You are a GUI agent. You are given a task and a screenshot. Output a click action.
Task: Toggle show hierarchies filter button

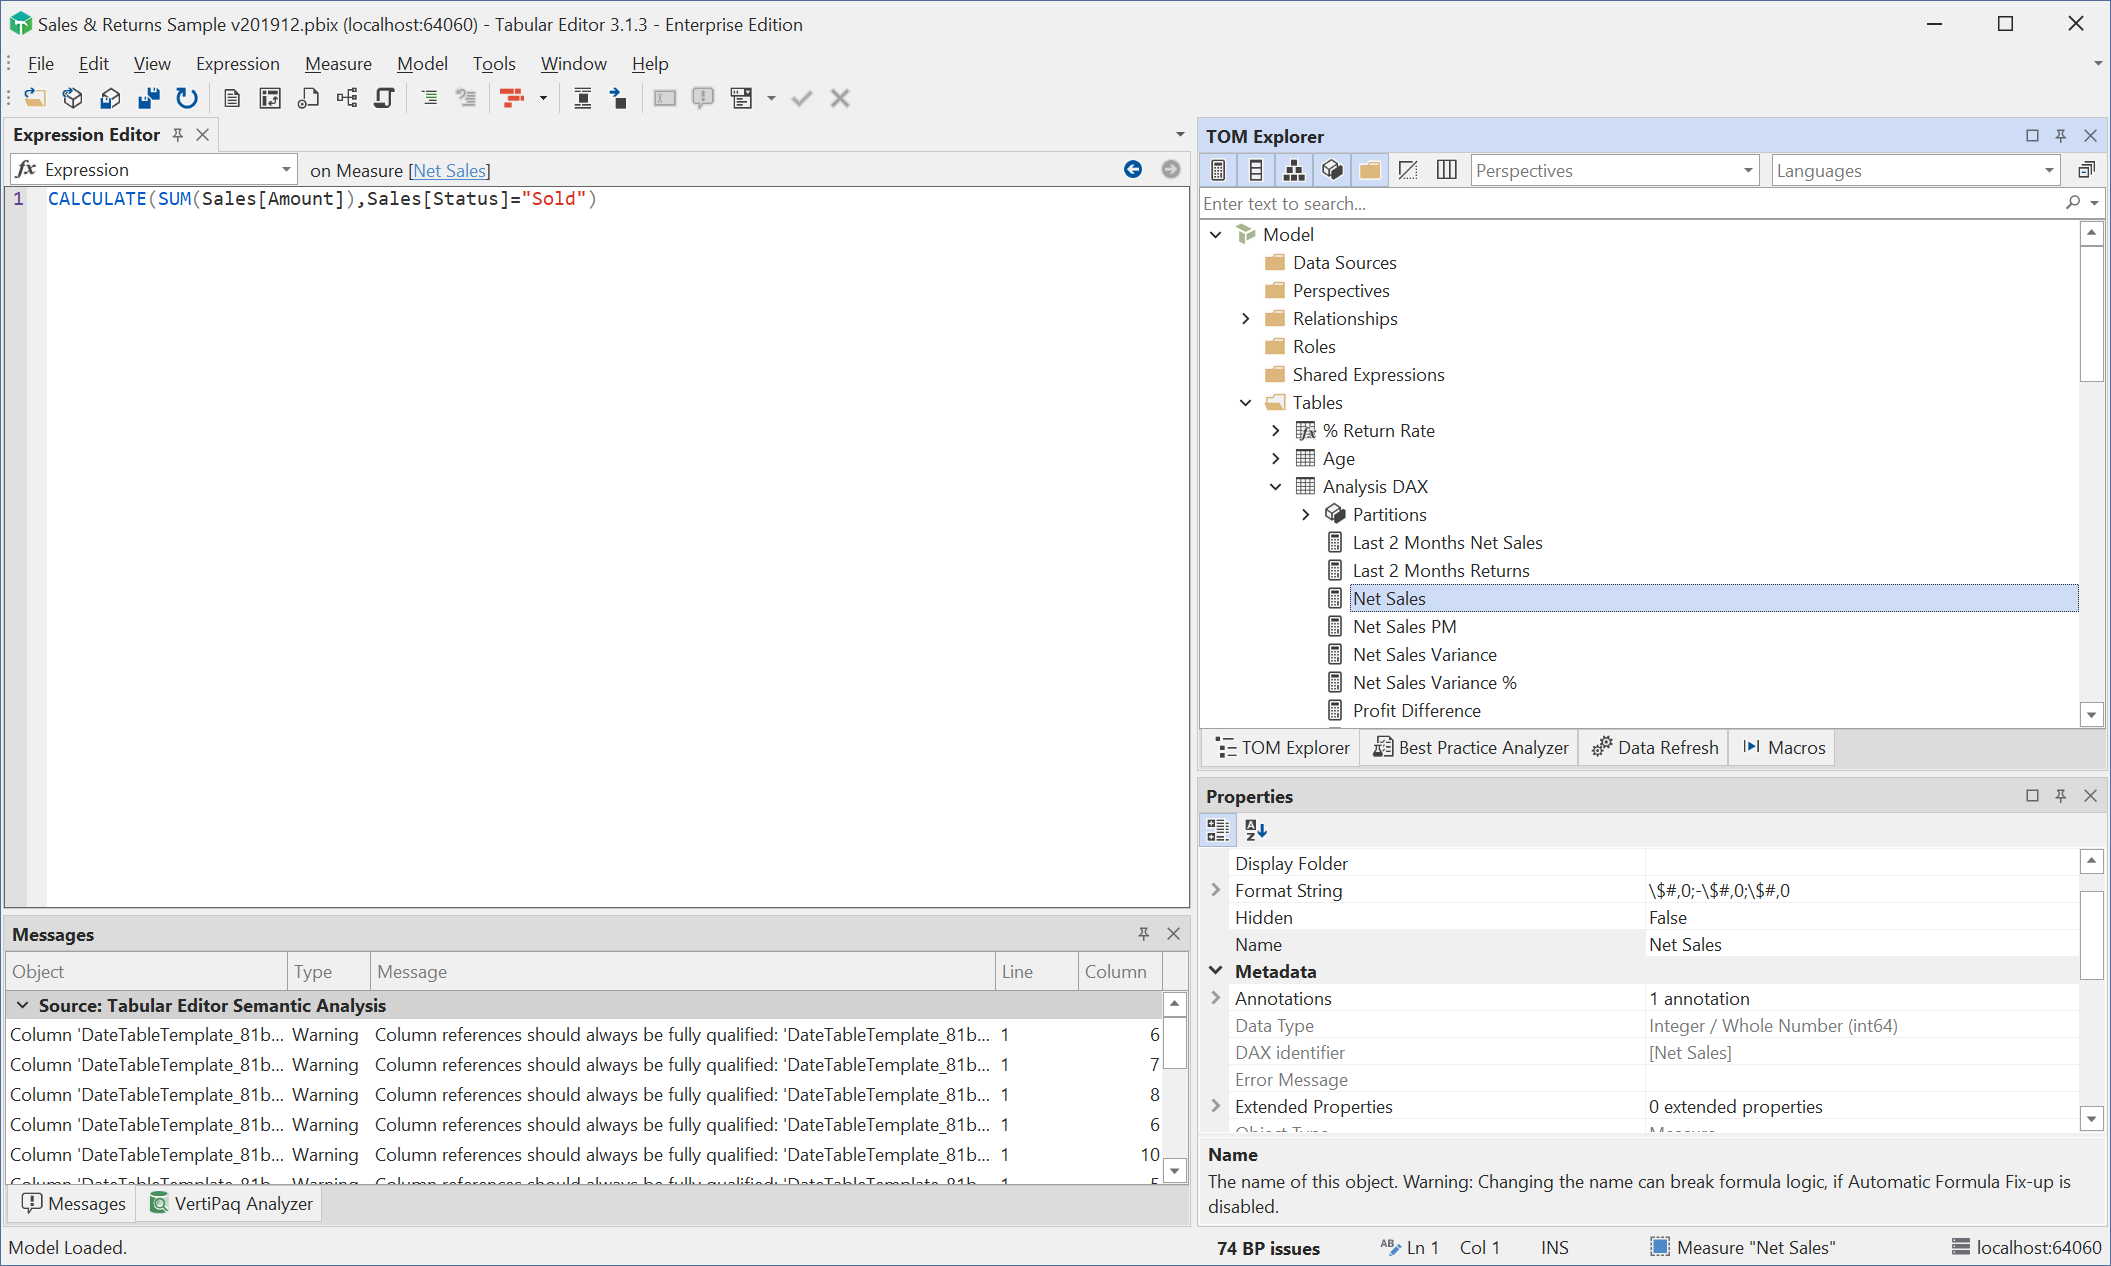(x=1294, y=170)
